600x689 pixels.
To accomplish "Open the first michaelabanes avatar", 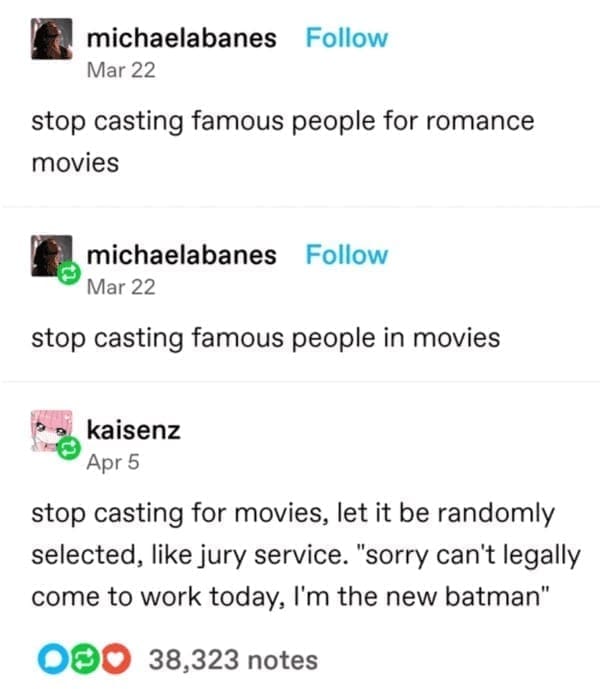I will (x=51, y=39).
